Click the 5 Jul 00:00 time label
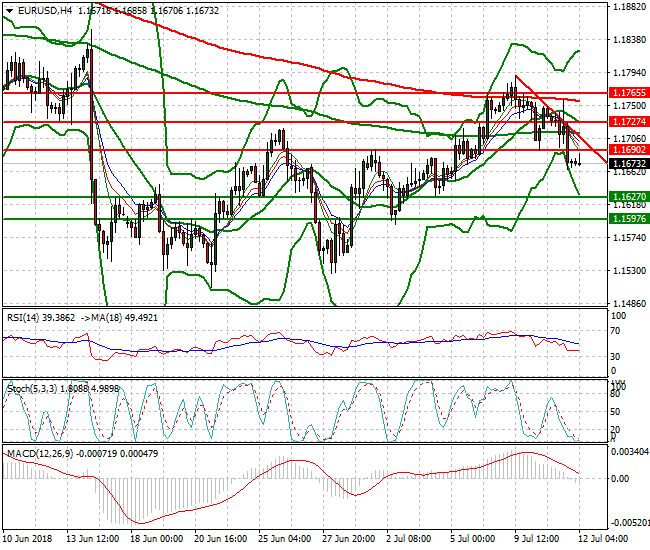Screen dimensions: 650x550 (473, 539)
